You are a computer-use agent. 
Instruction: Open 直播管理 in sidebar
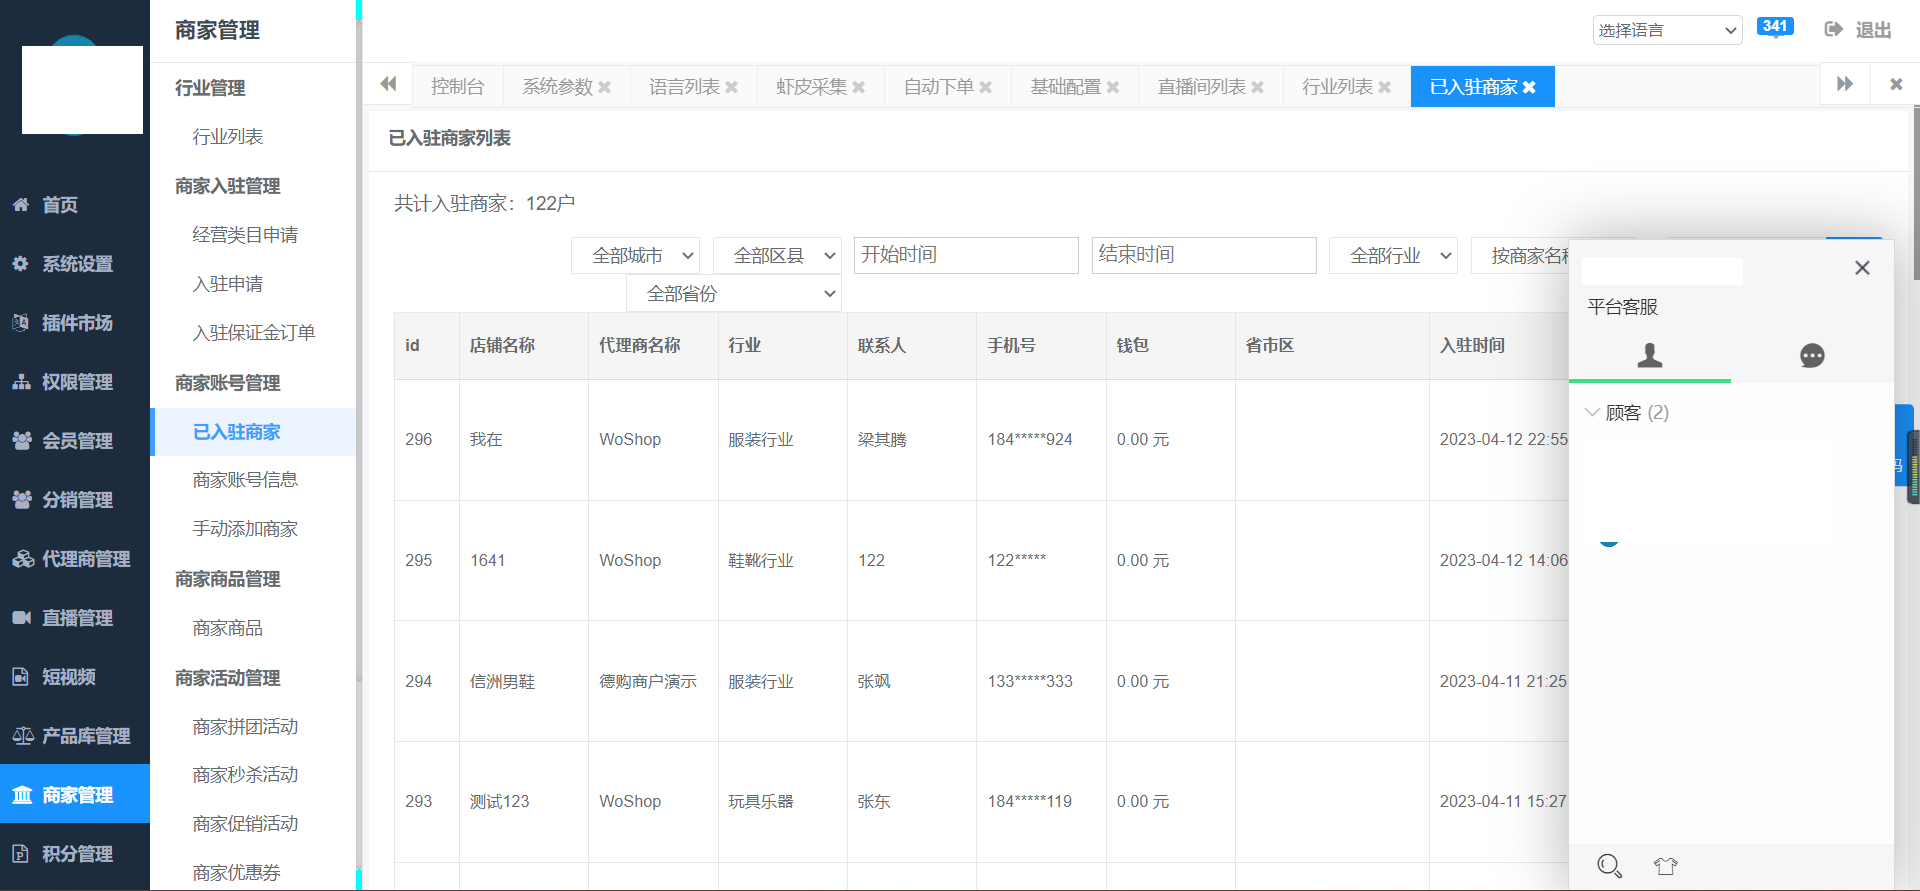click(x=75, y=618)
